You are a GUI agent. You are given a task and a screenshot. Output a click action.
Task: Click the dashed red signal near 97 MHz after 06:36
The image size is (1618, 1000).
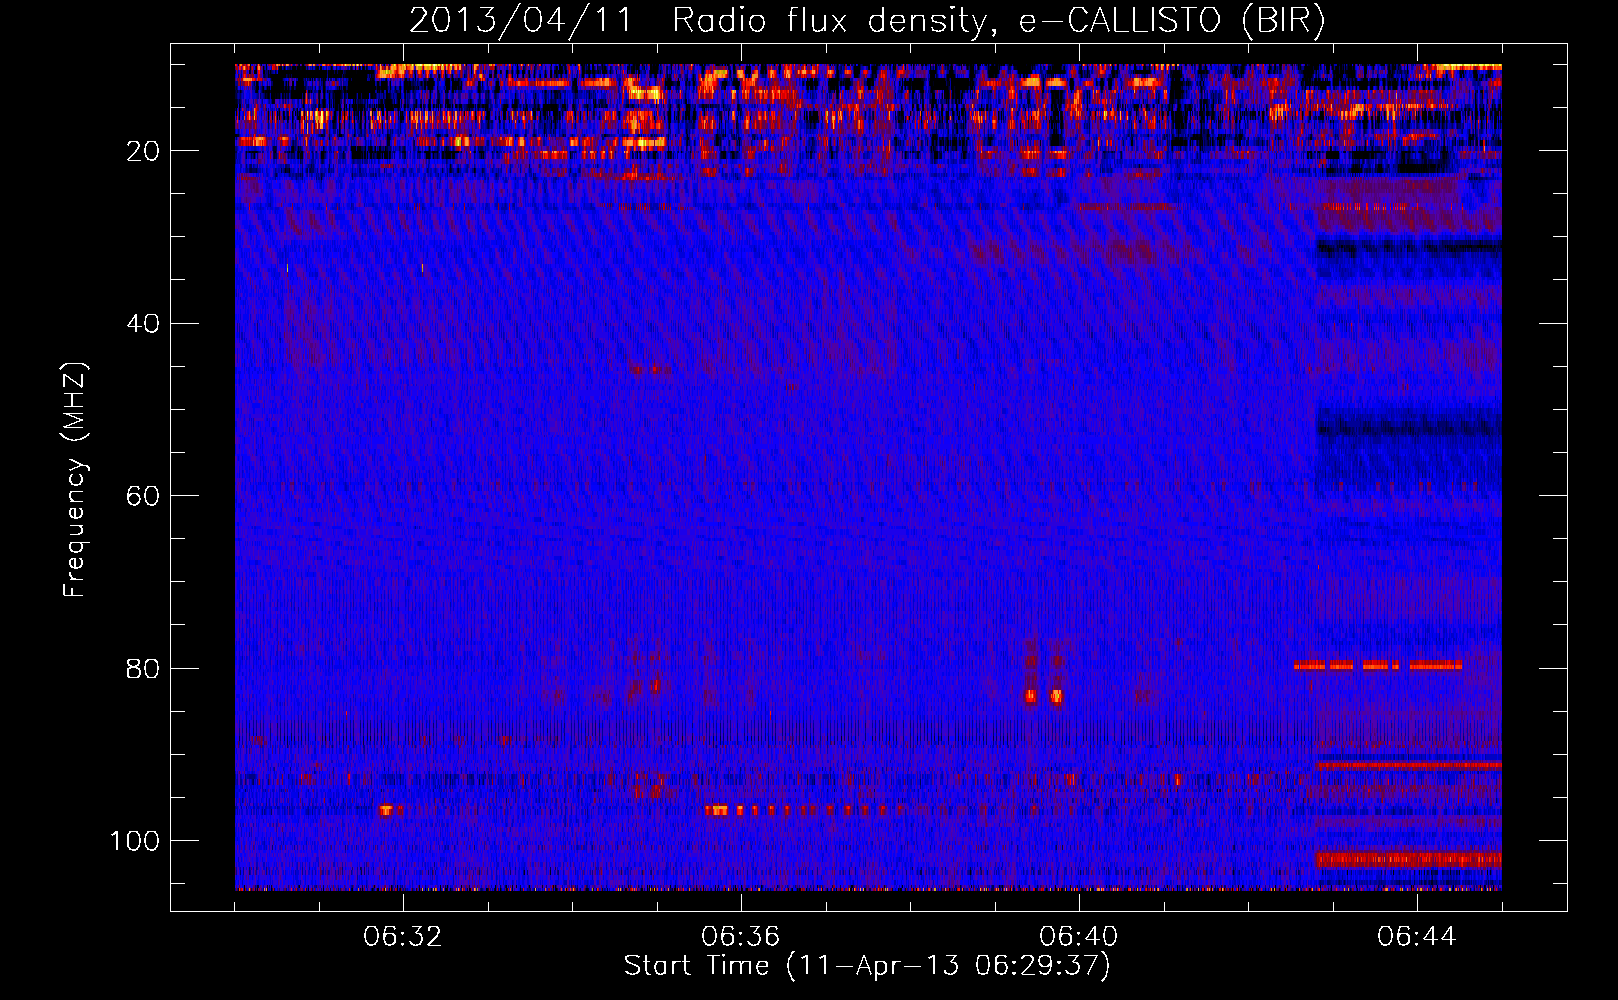(x=805, y=810)
